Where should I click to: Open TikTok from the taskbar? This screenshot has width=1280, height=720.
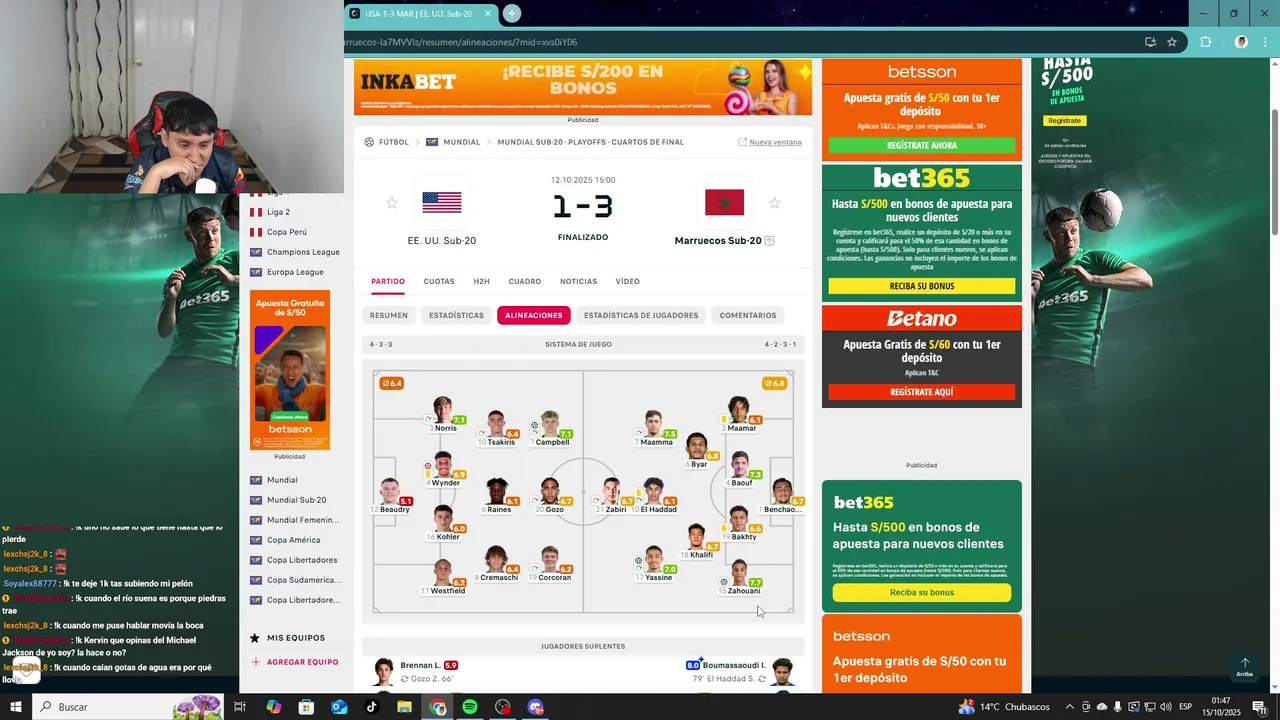click(x=372, y=707)
